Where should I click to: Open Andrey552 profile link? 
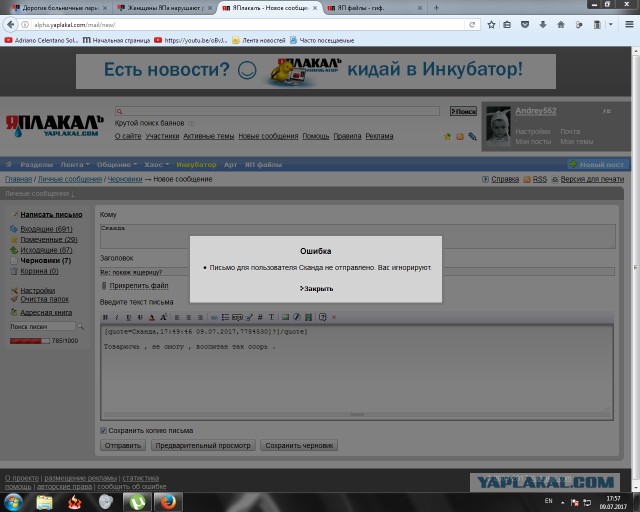[x=536, y=111]
